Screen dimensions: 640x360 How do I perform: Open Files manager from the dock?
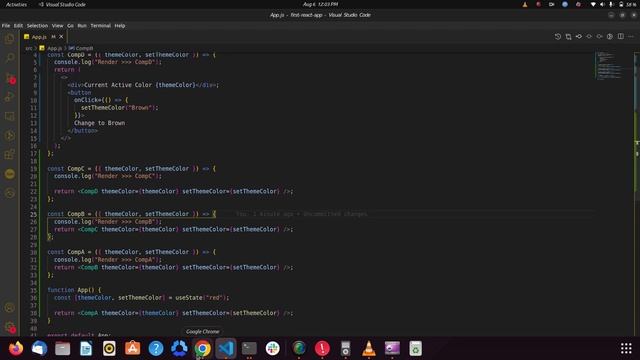click(x=63, y=348)
